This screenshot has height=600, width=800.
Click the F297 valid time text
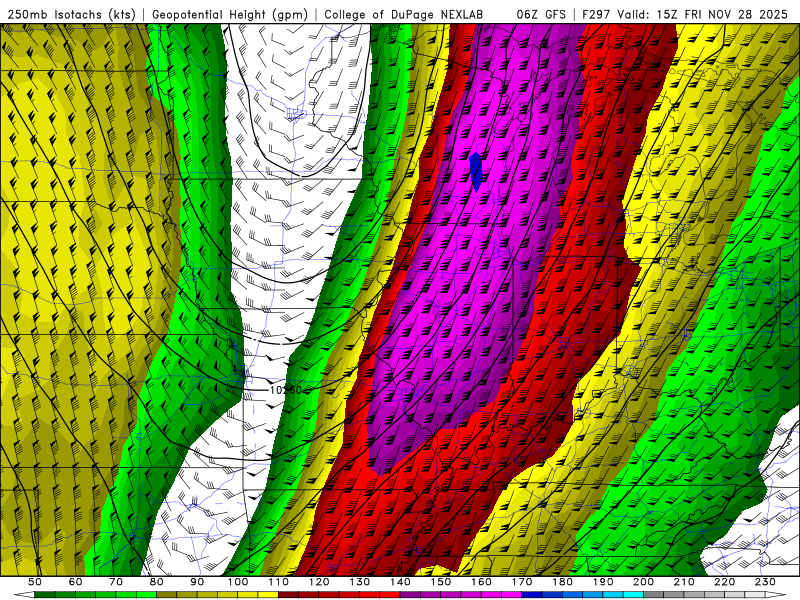pos(685,14)
